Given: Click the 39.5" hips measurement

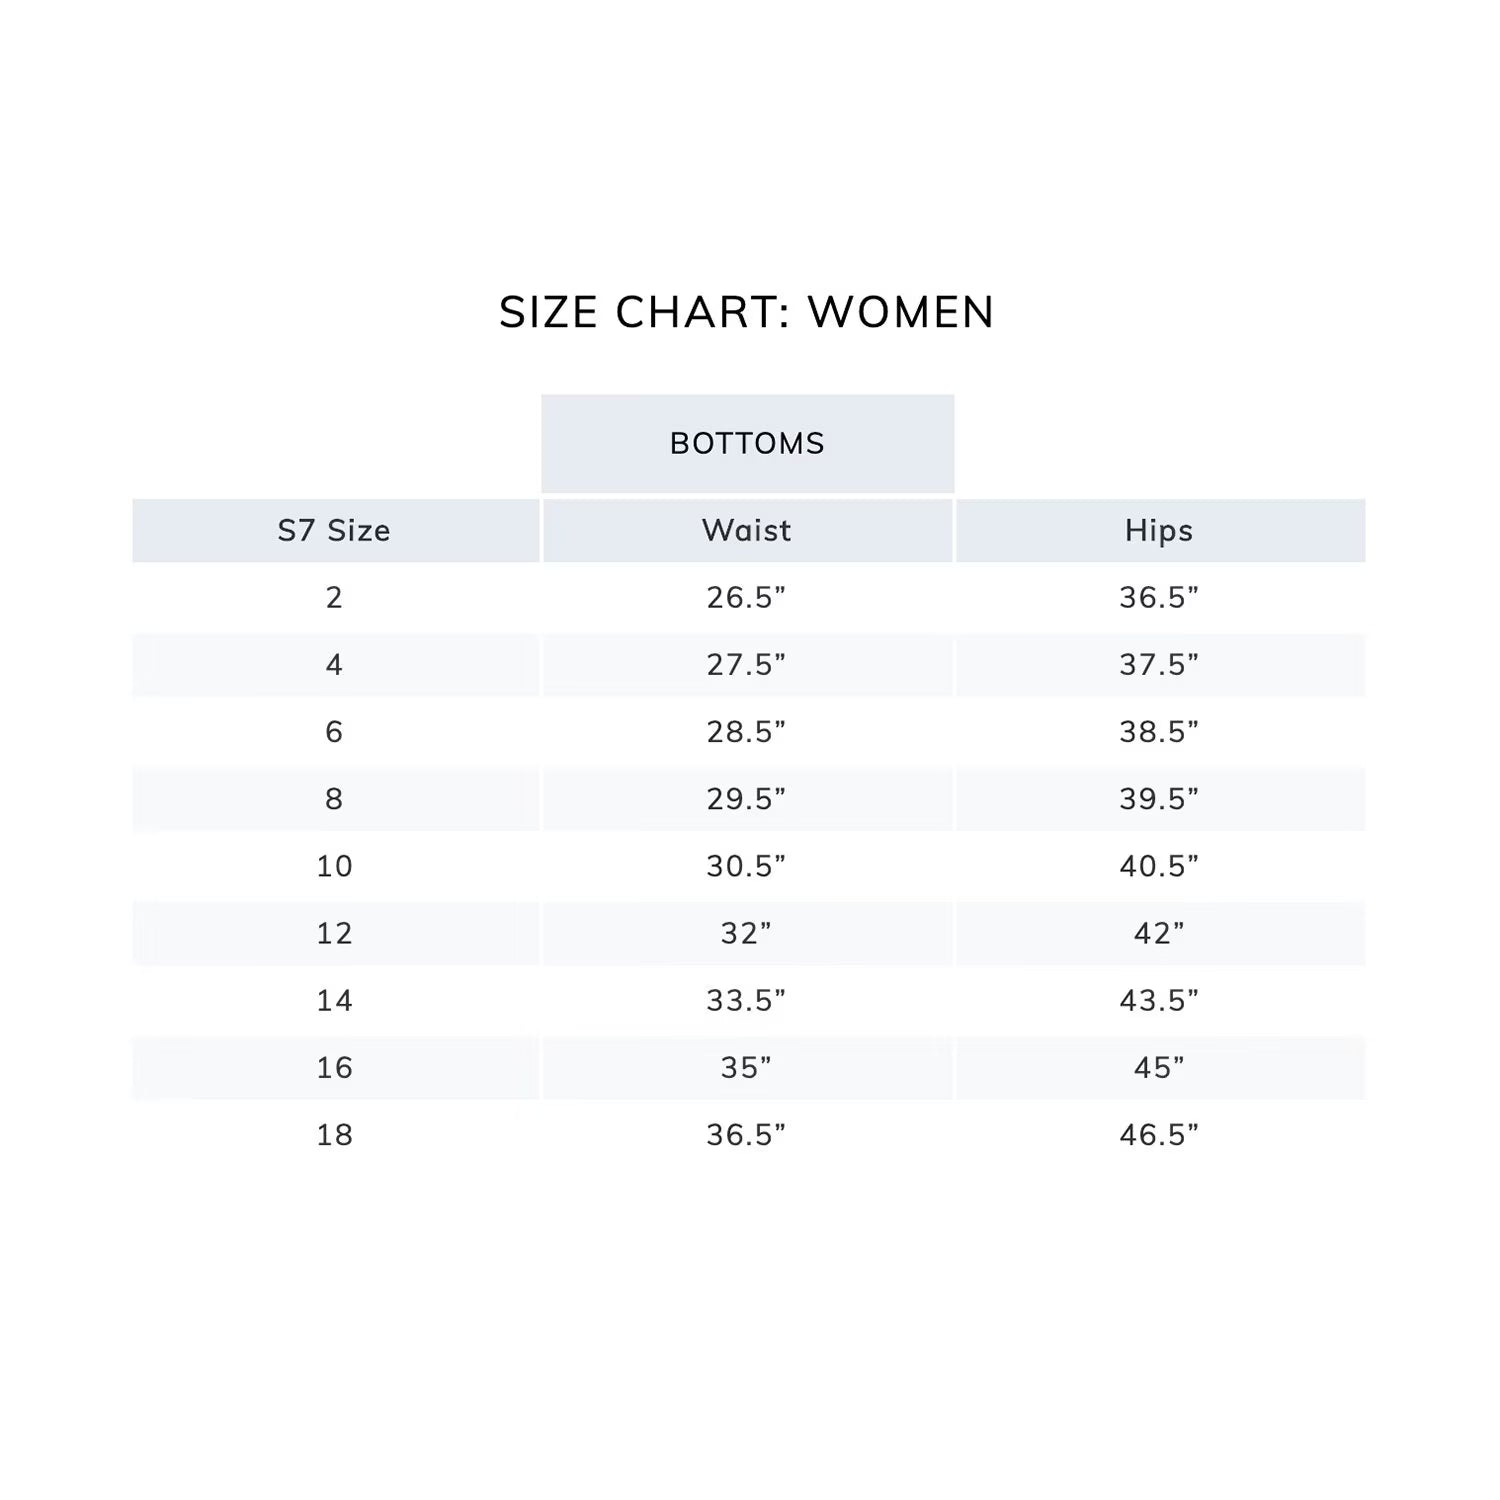Looking at the screenshot, I should click(1159, 798).
